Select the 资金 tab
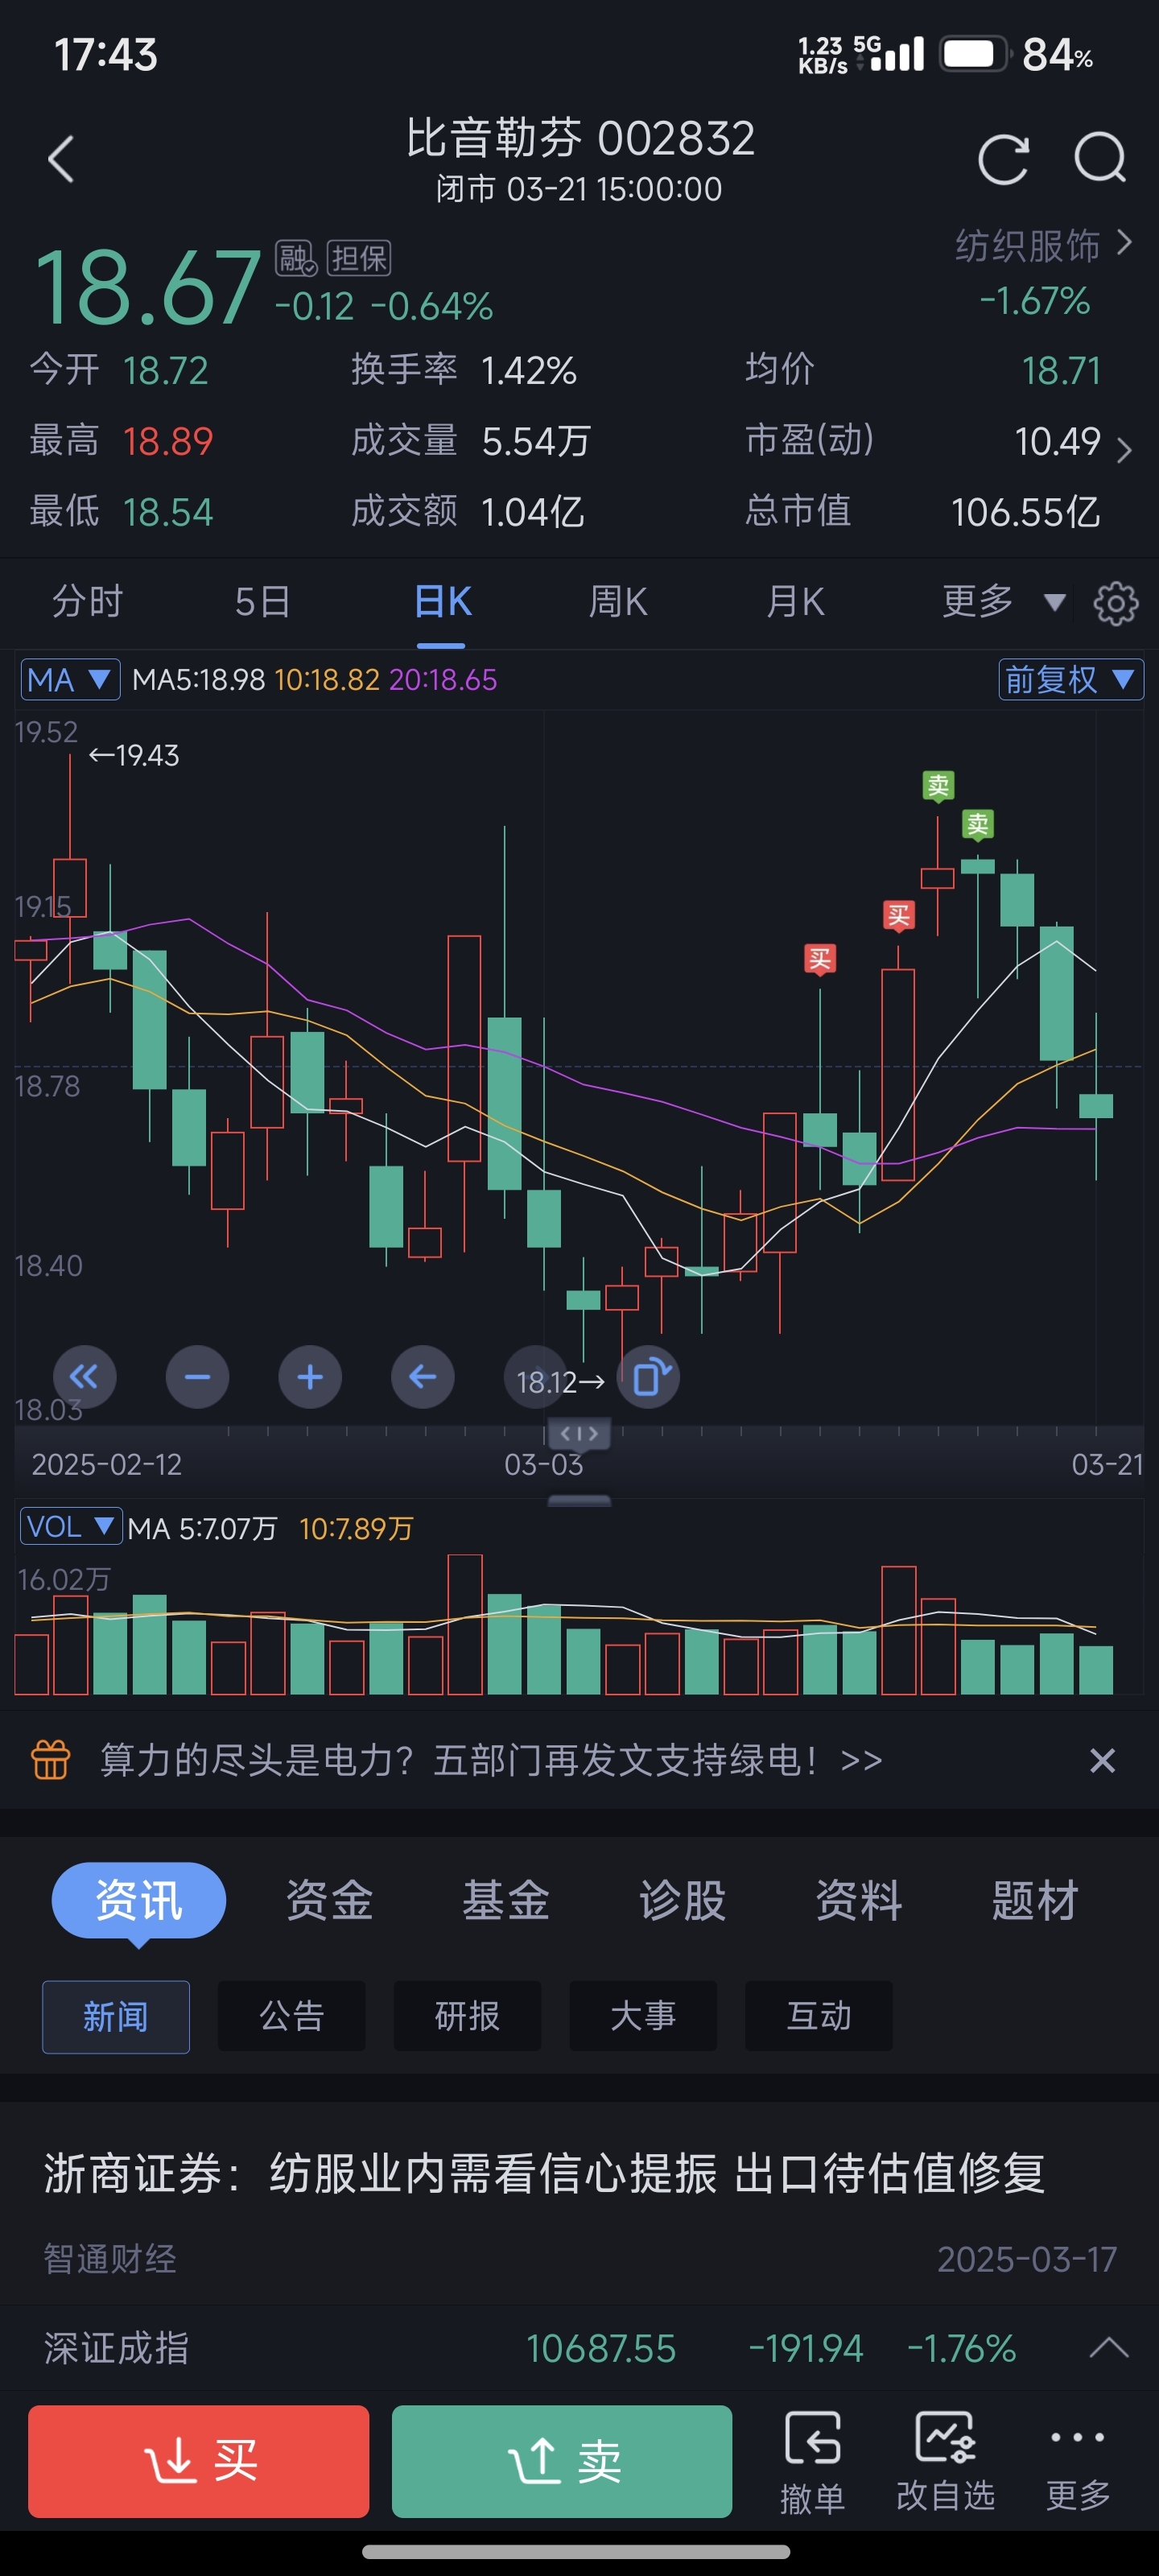Viewport: 1159px width, 2576px height. pos(329,1900)
